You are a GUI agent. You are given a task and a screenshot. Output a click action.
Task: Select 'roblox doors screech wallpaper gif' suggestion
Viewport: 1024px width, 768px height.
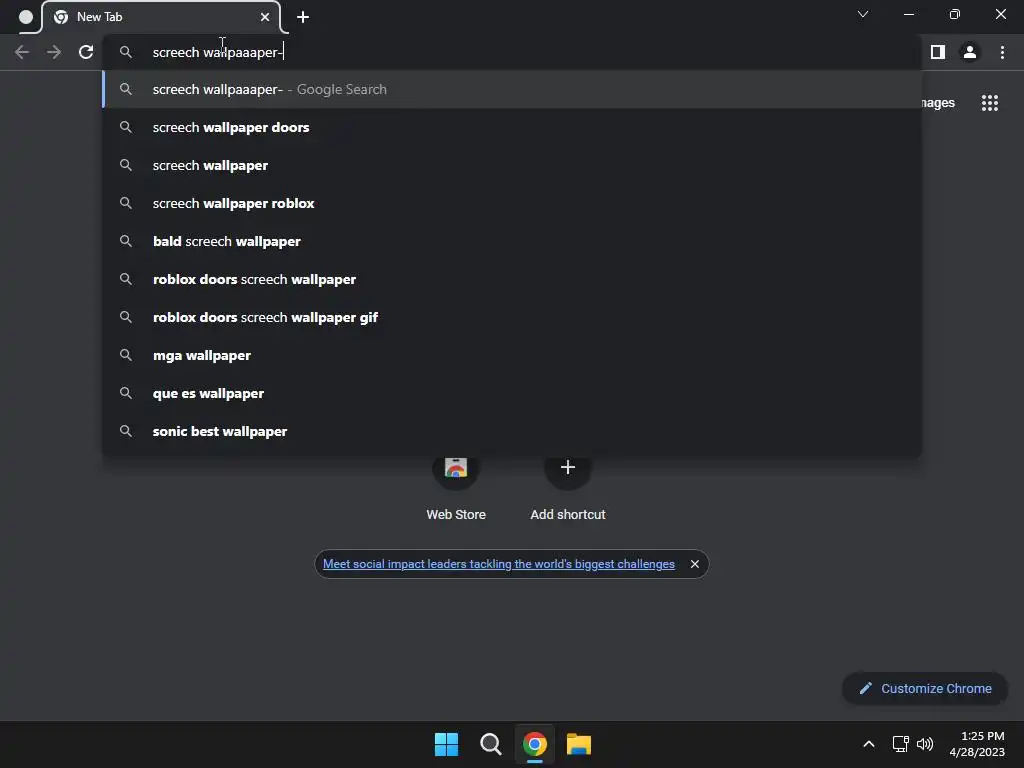(512, 317)
